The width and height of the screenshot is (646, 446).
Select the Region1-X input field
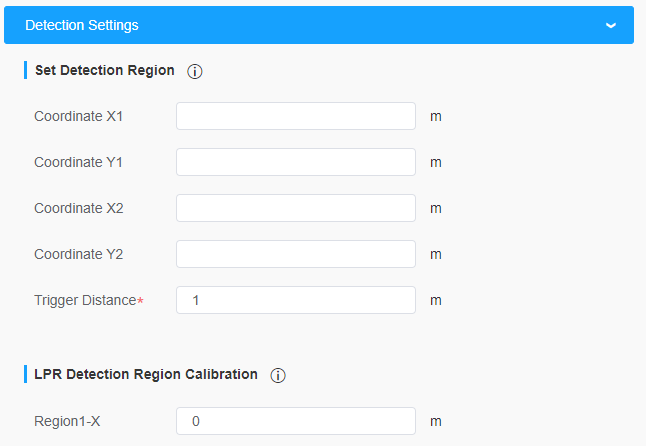point(296,421)
